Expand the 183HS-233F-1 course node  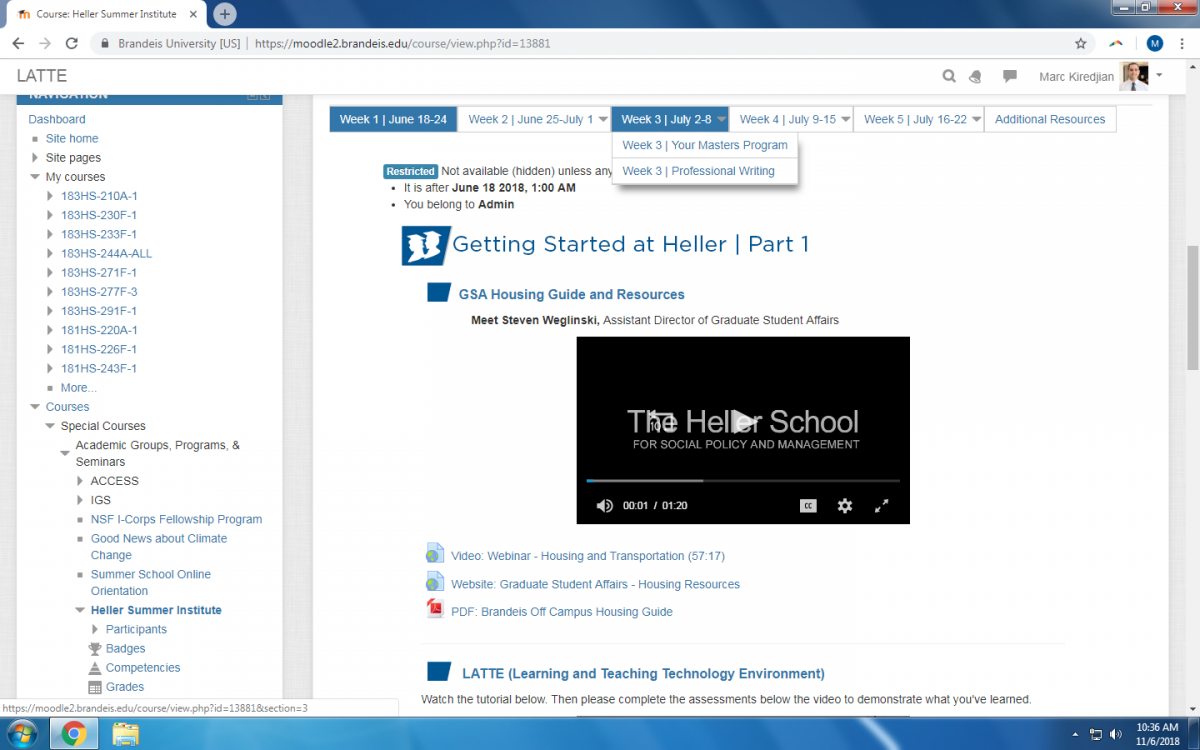(x=51, y=234)
